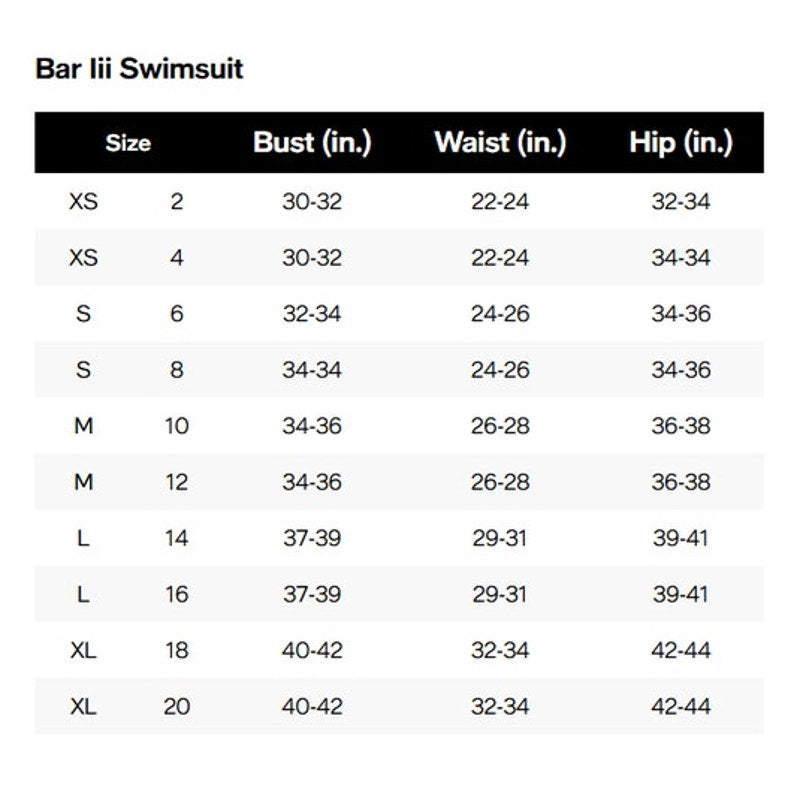Select the Hip (in.) column header
This screenshot has width=800, height=800.
(x=680, y=142)
